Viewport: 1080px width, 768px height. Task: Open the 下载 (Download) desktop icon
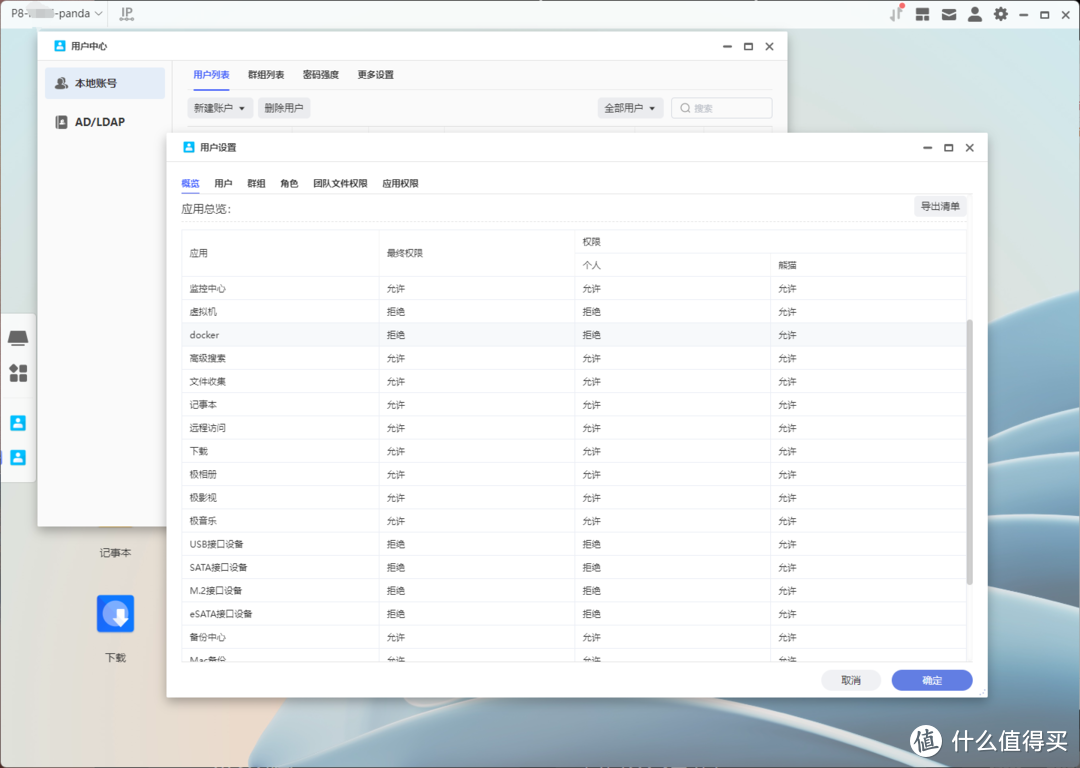(x=115, y=613)
